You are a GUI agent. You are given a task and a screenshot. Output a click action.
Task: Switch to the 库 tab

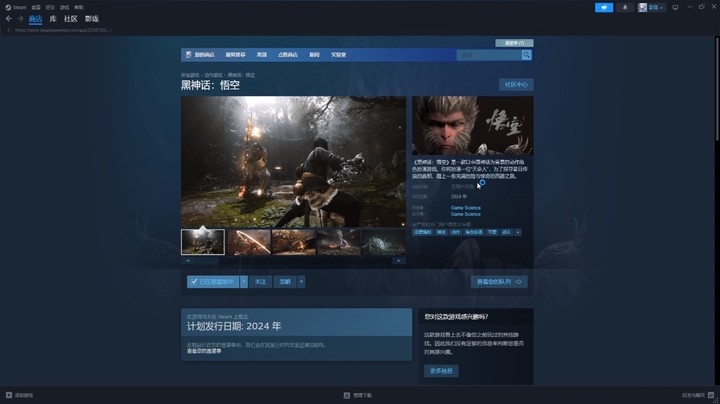pos(53,19)
